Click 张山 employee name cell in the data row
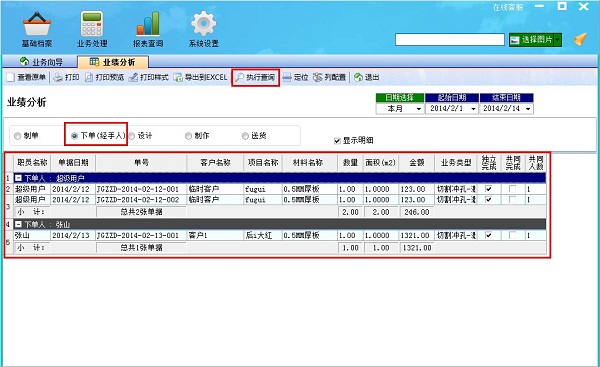The width and height of the screenshot is (600, 367). [x=32, y=235]
